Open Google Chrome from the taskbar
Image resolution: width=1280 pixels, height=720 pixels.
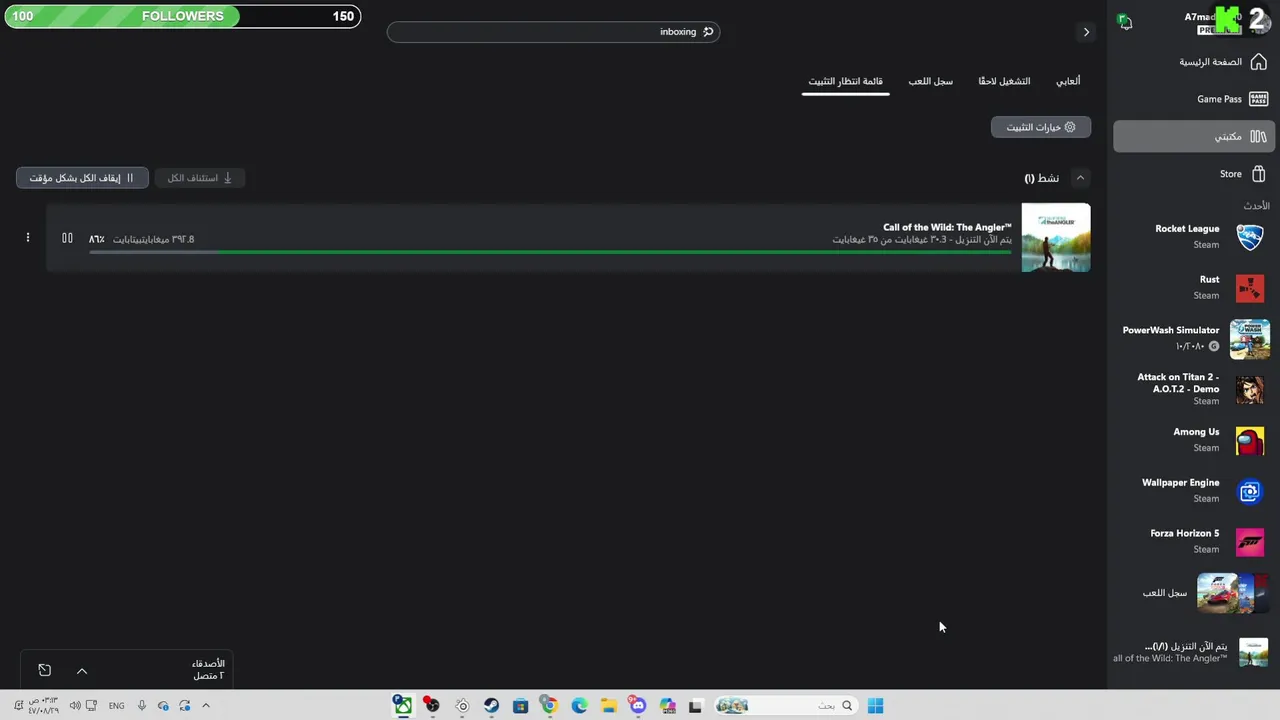(549, 706)
